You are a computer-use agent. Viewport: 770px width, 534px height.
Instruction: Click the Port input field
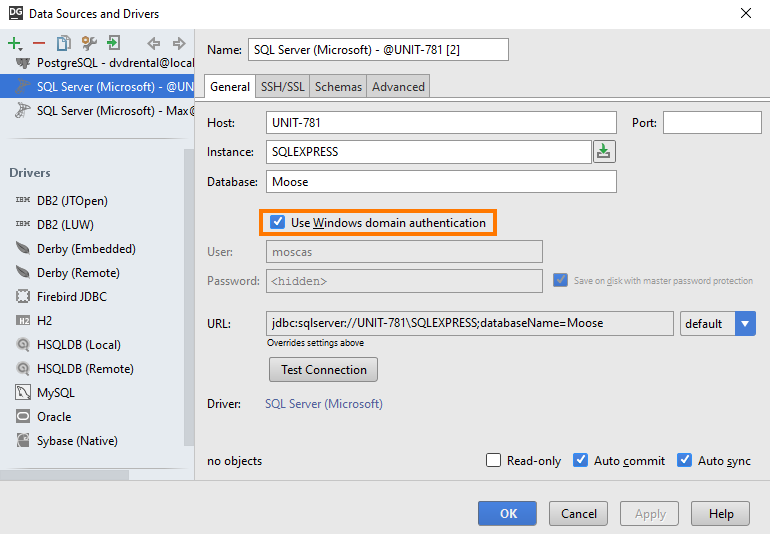[x=712, y=122]
